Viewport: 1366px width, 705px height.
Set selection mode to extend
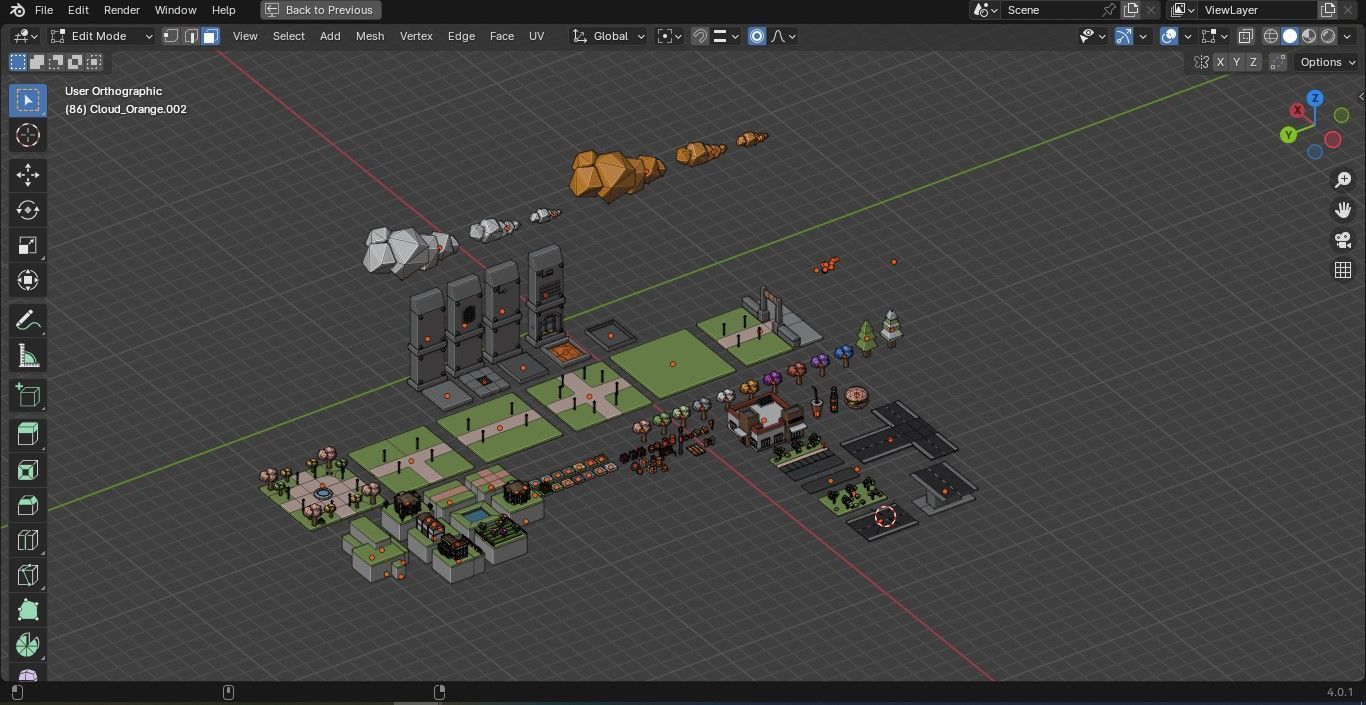click(x=37, y=62)
